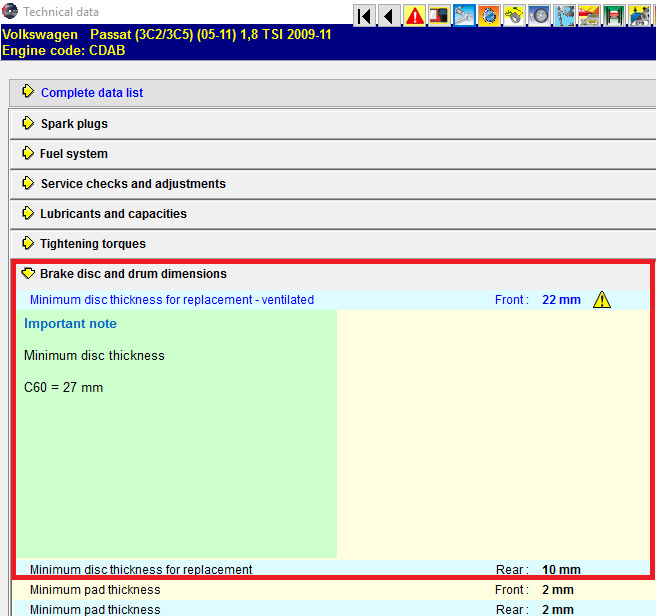Select the wrench and spanner technical data icon

pos(464,16)
